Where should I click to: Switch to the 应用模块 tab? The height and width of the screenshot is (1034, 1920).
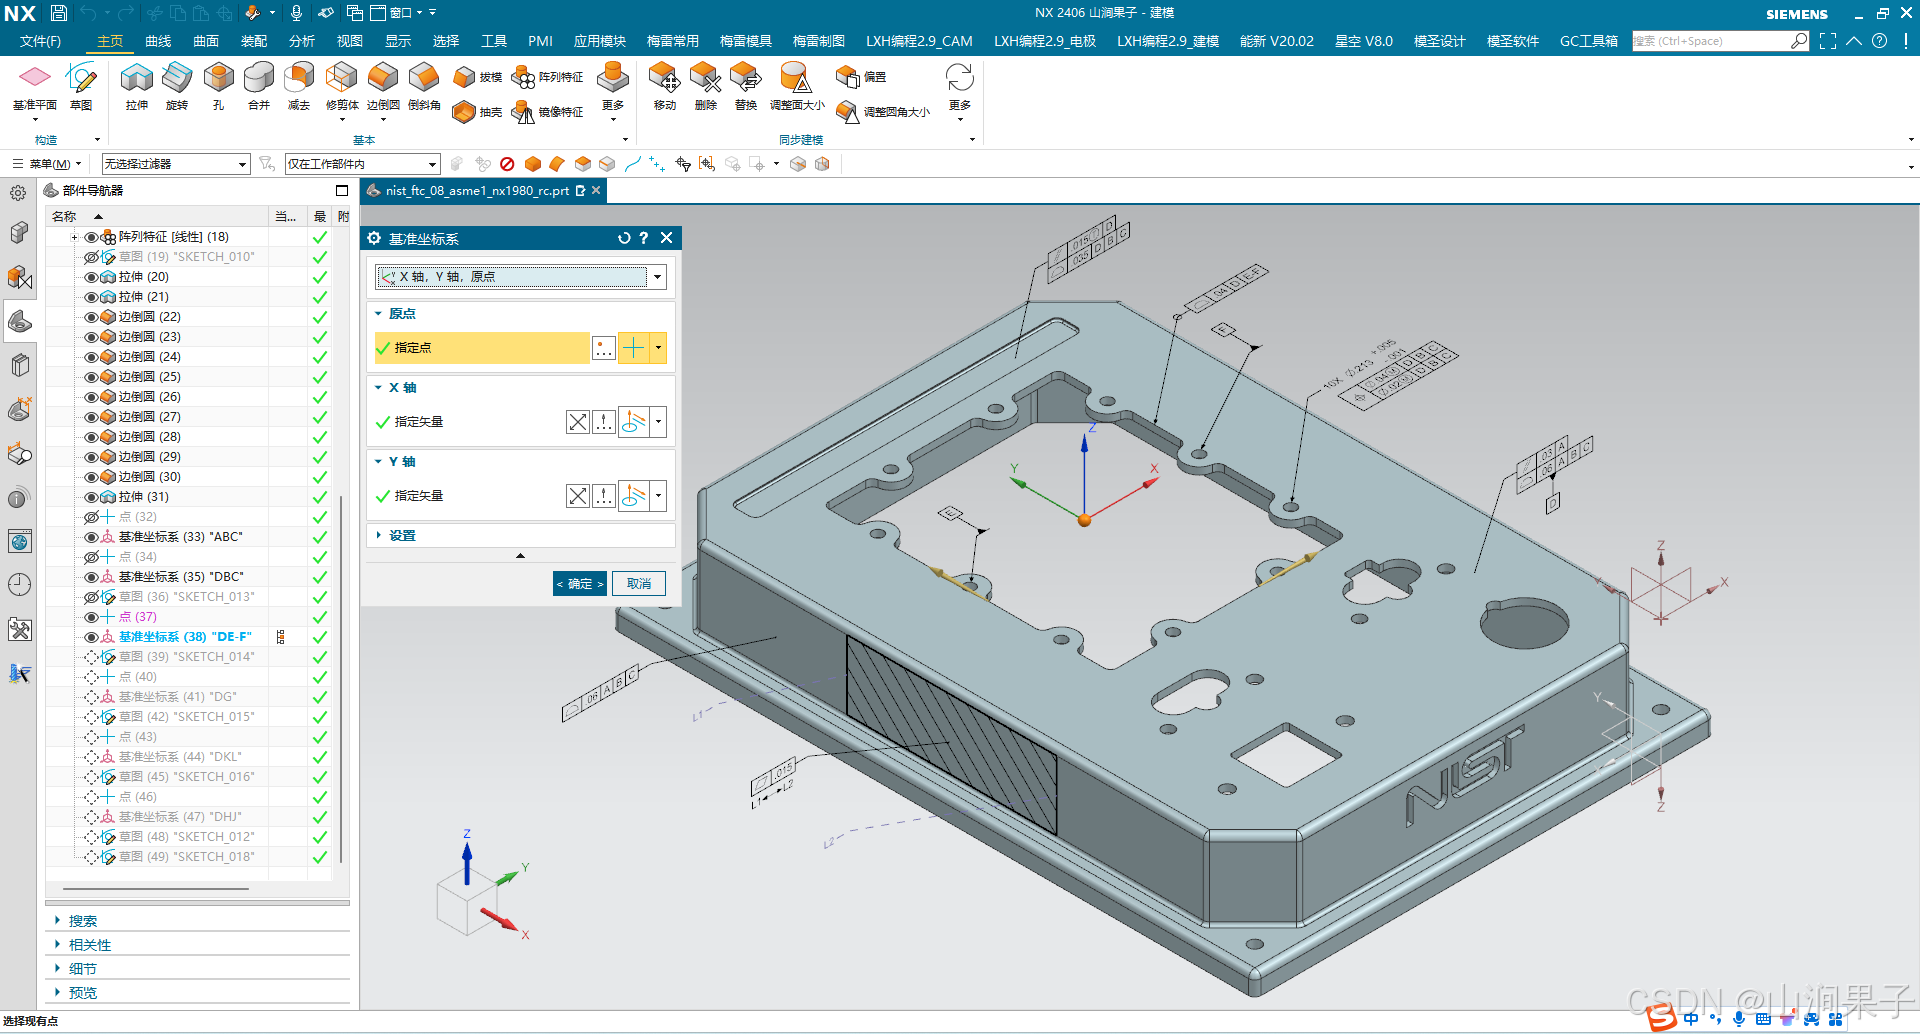(600, 41)
